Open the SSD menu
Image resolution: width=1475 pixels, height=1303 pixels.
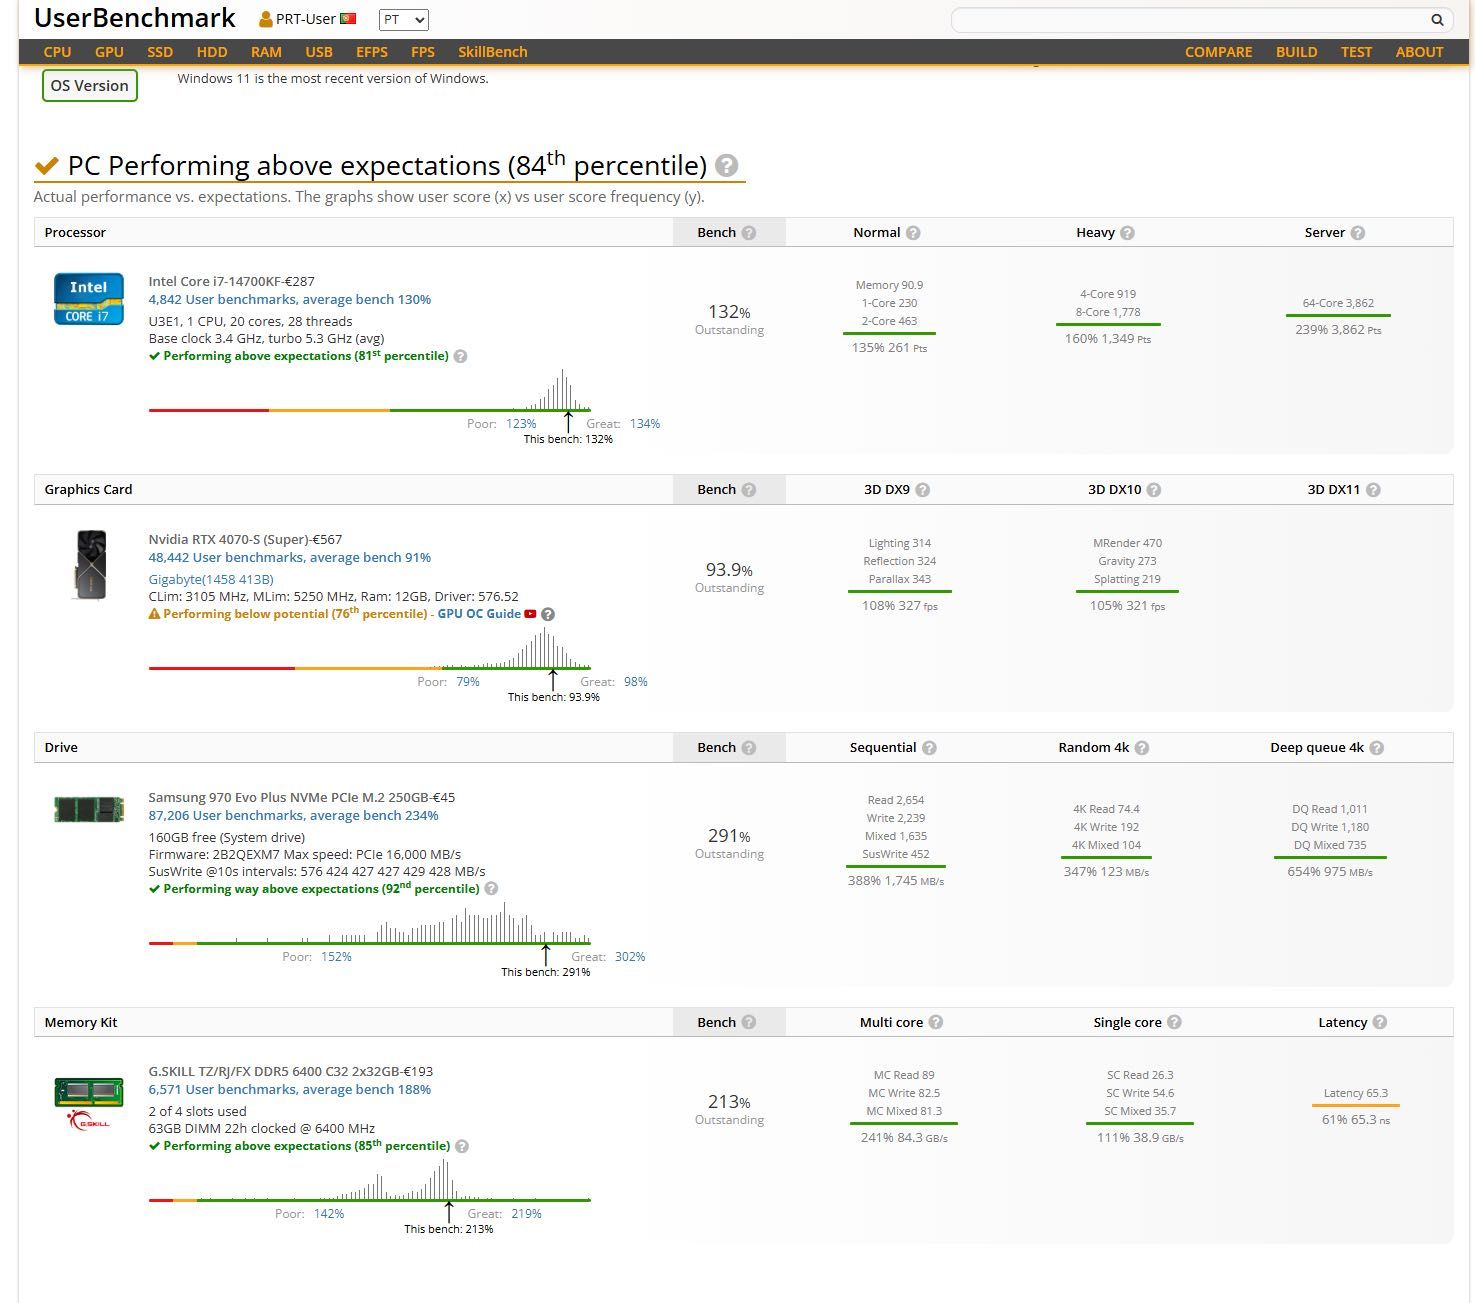coord(160,52)
